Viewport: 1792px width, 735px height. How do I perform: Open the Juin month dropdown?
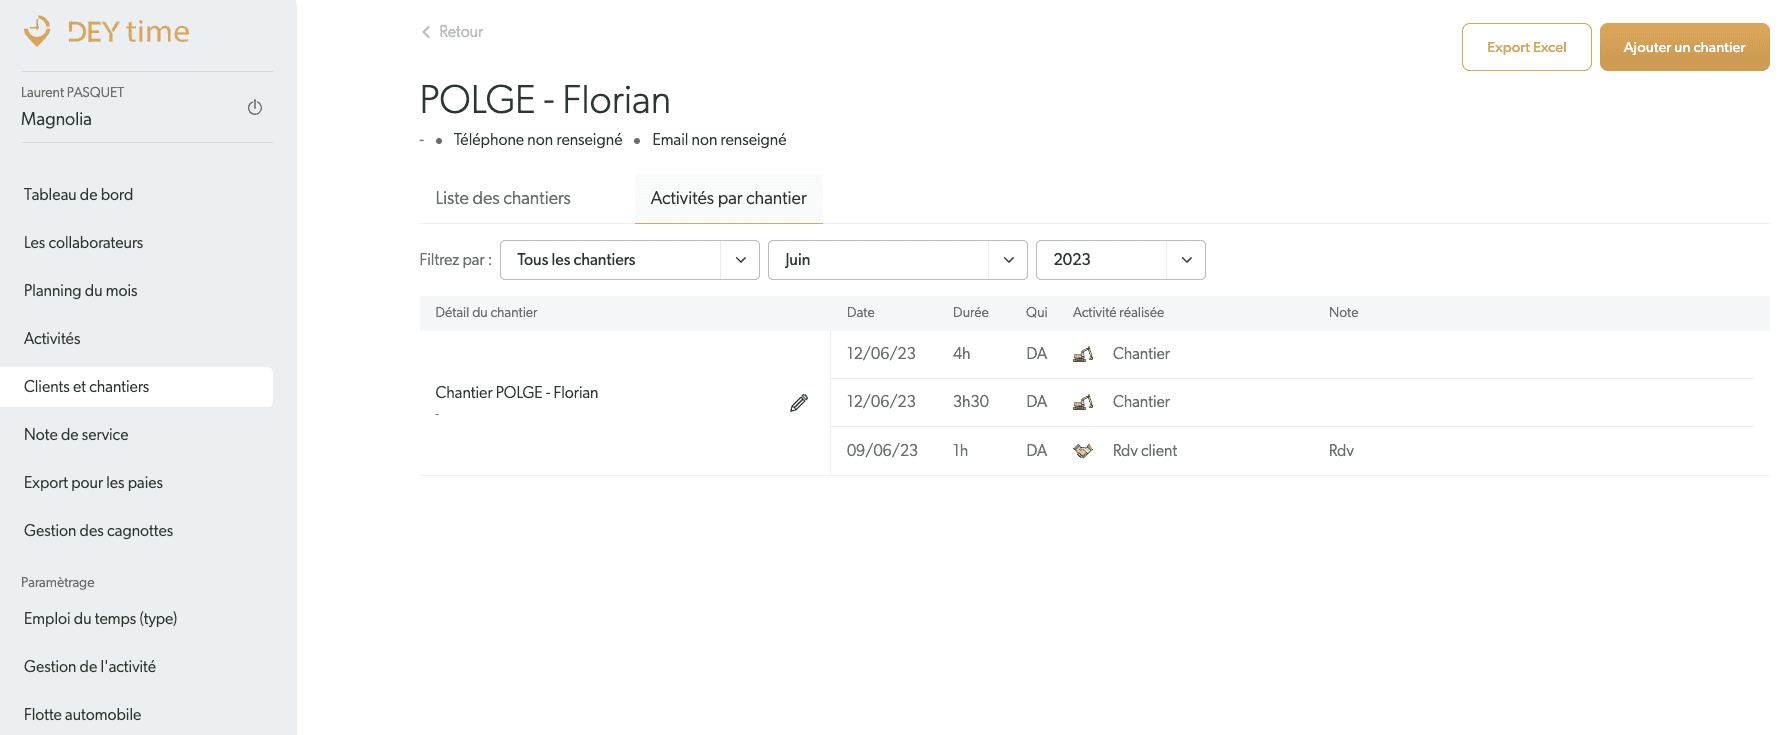click(898, 260)
